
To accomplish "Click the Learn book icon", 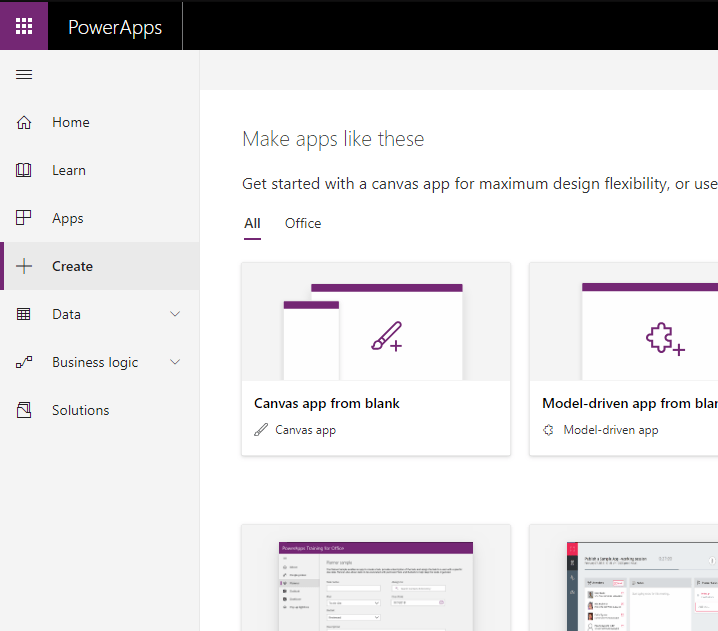I will tap(24, 170).
